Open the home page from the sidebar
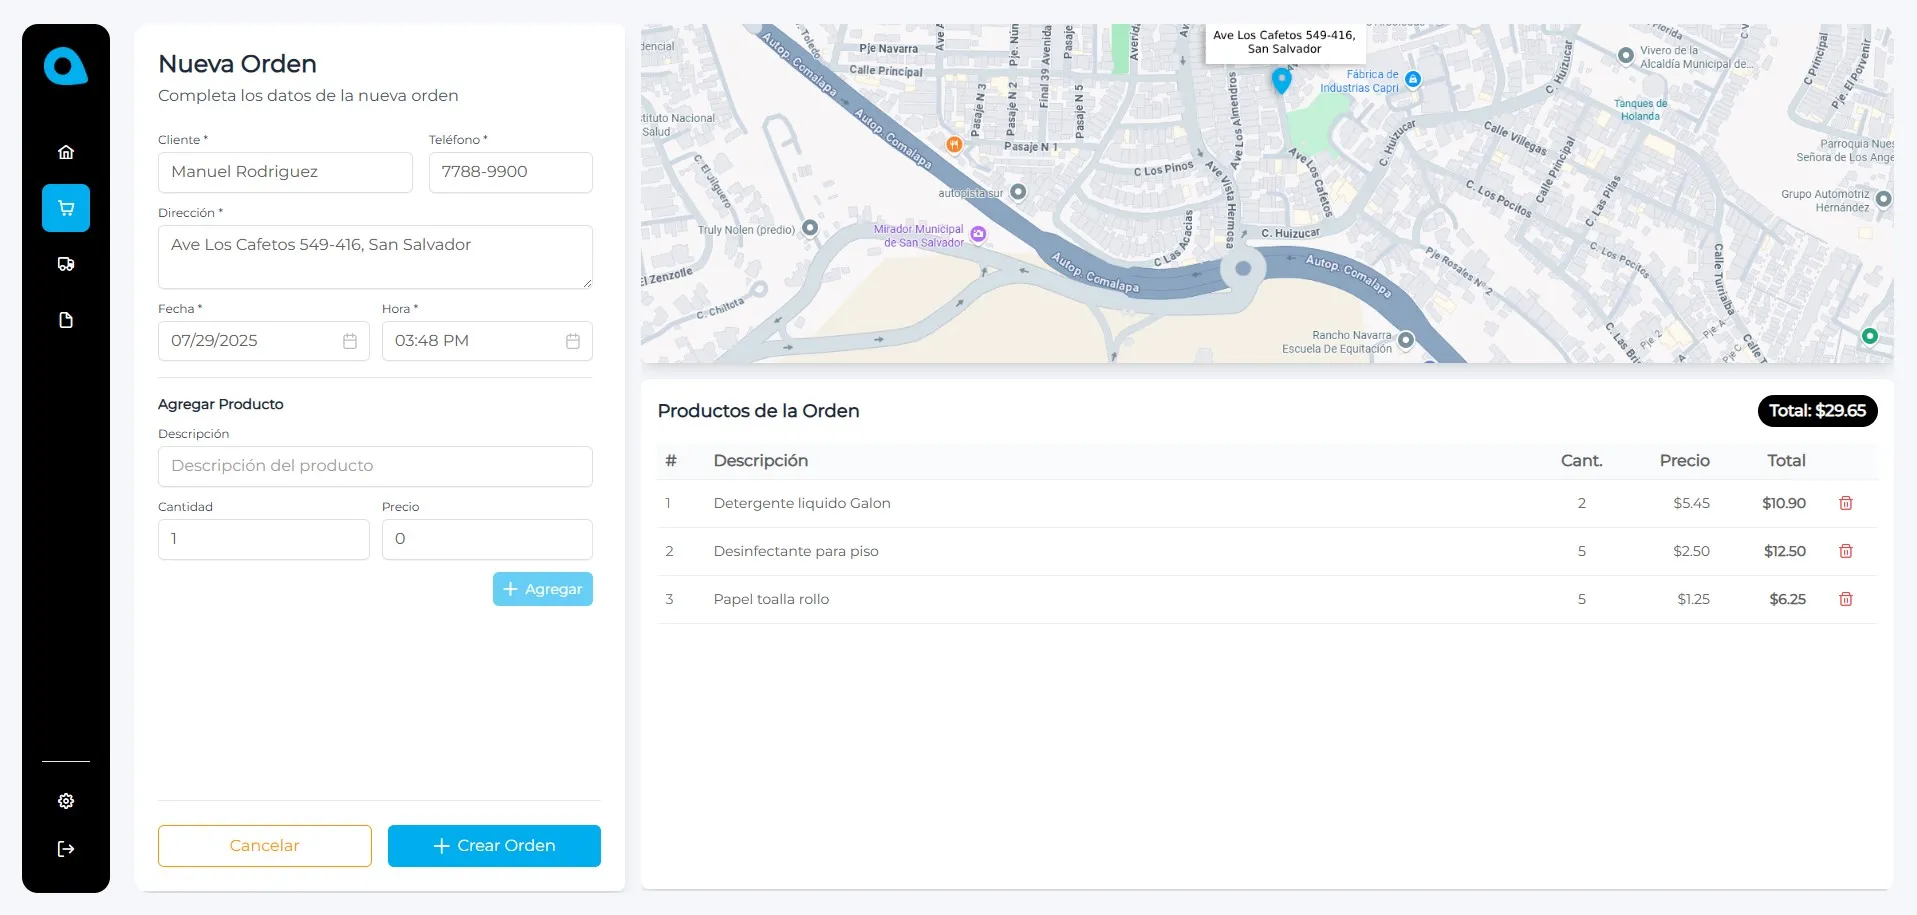Image resolution: width=1917 pixels, height=915 pixels. (66, 152)
